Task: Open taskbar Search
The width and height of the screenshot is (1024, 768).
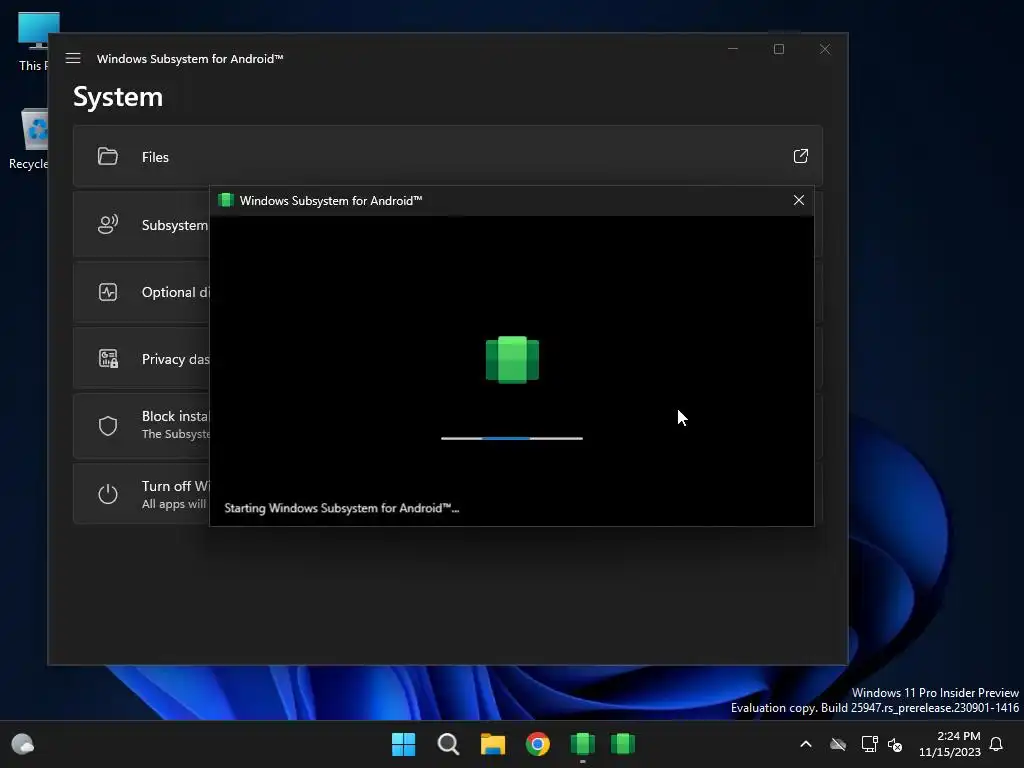Action: click(448, 744)
